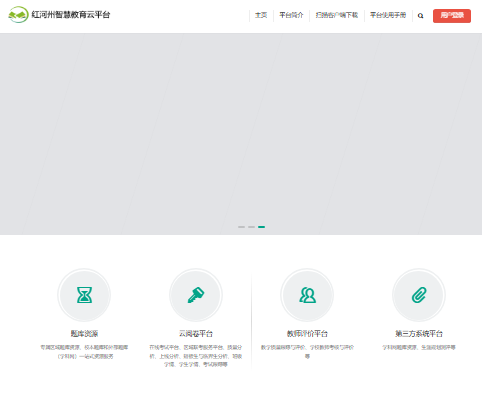
Task: Click the description text under 题库资源
Action: [84, 352]
